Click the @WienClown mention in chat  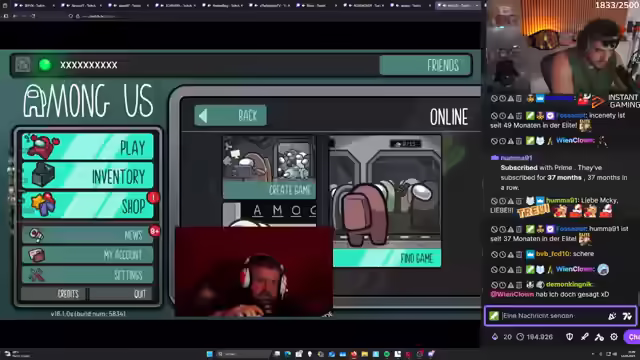[512, 294]
